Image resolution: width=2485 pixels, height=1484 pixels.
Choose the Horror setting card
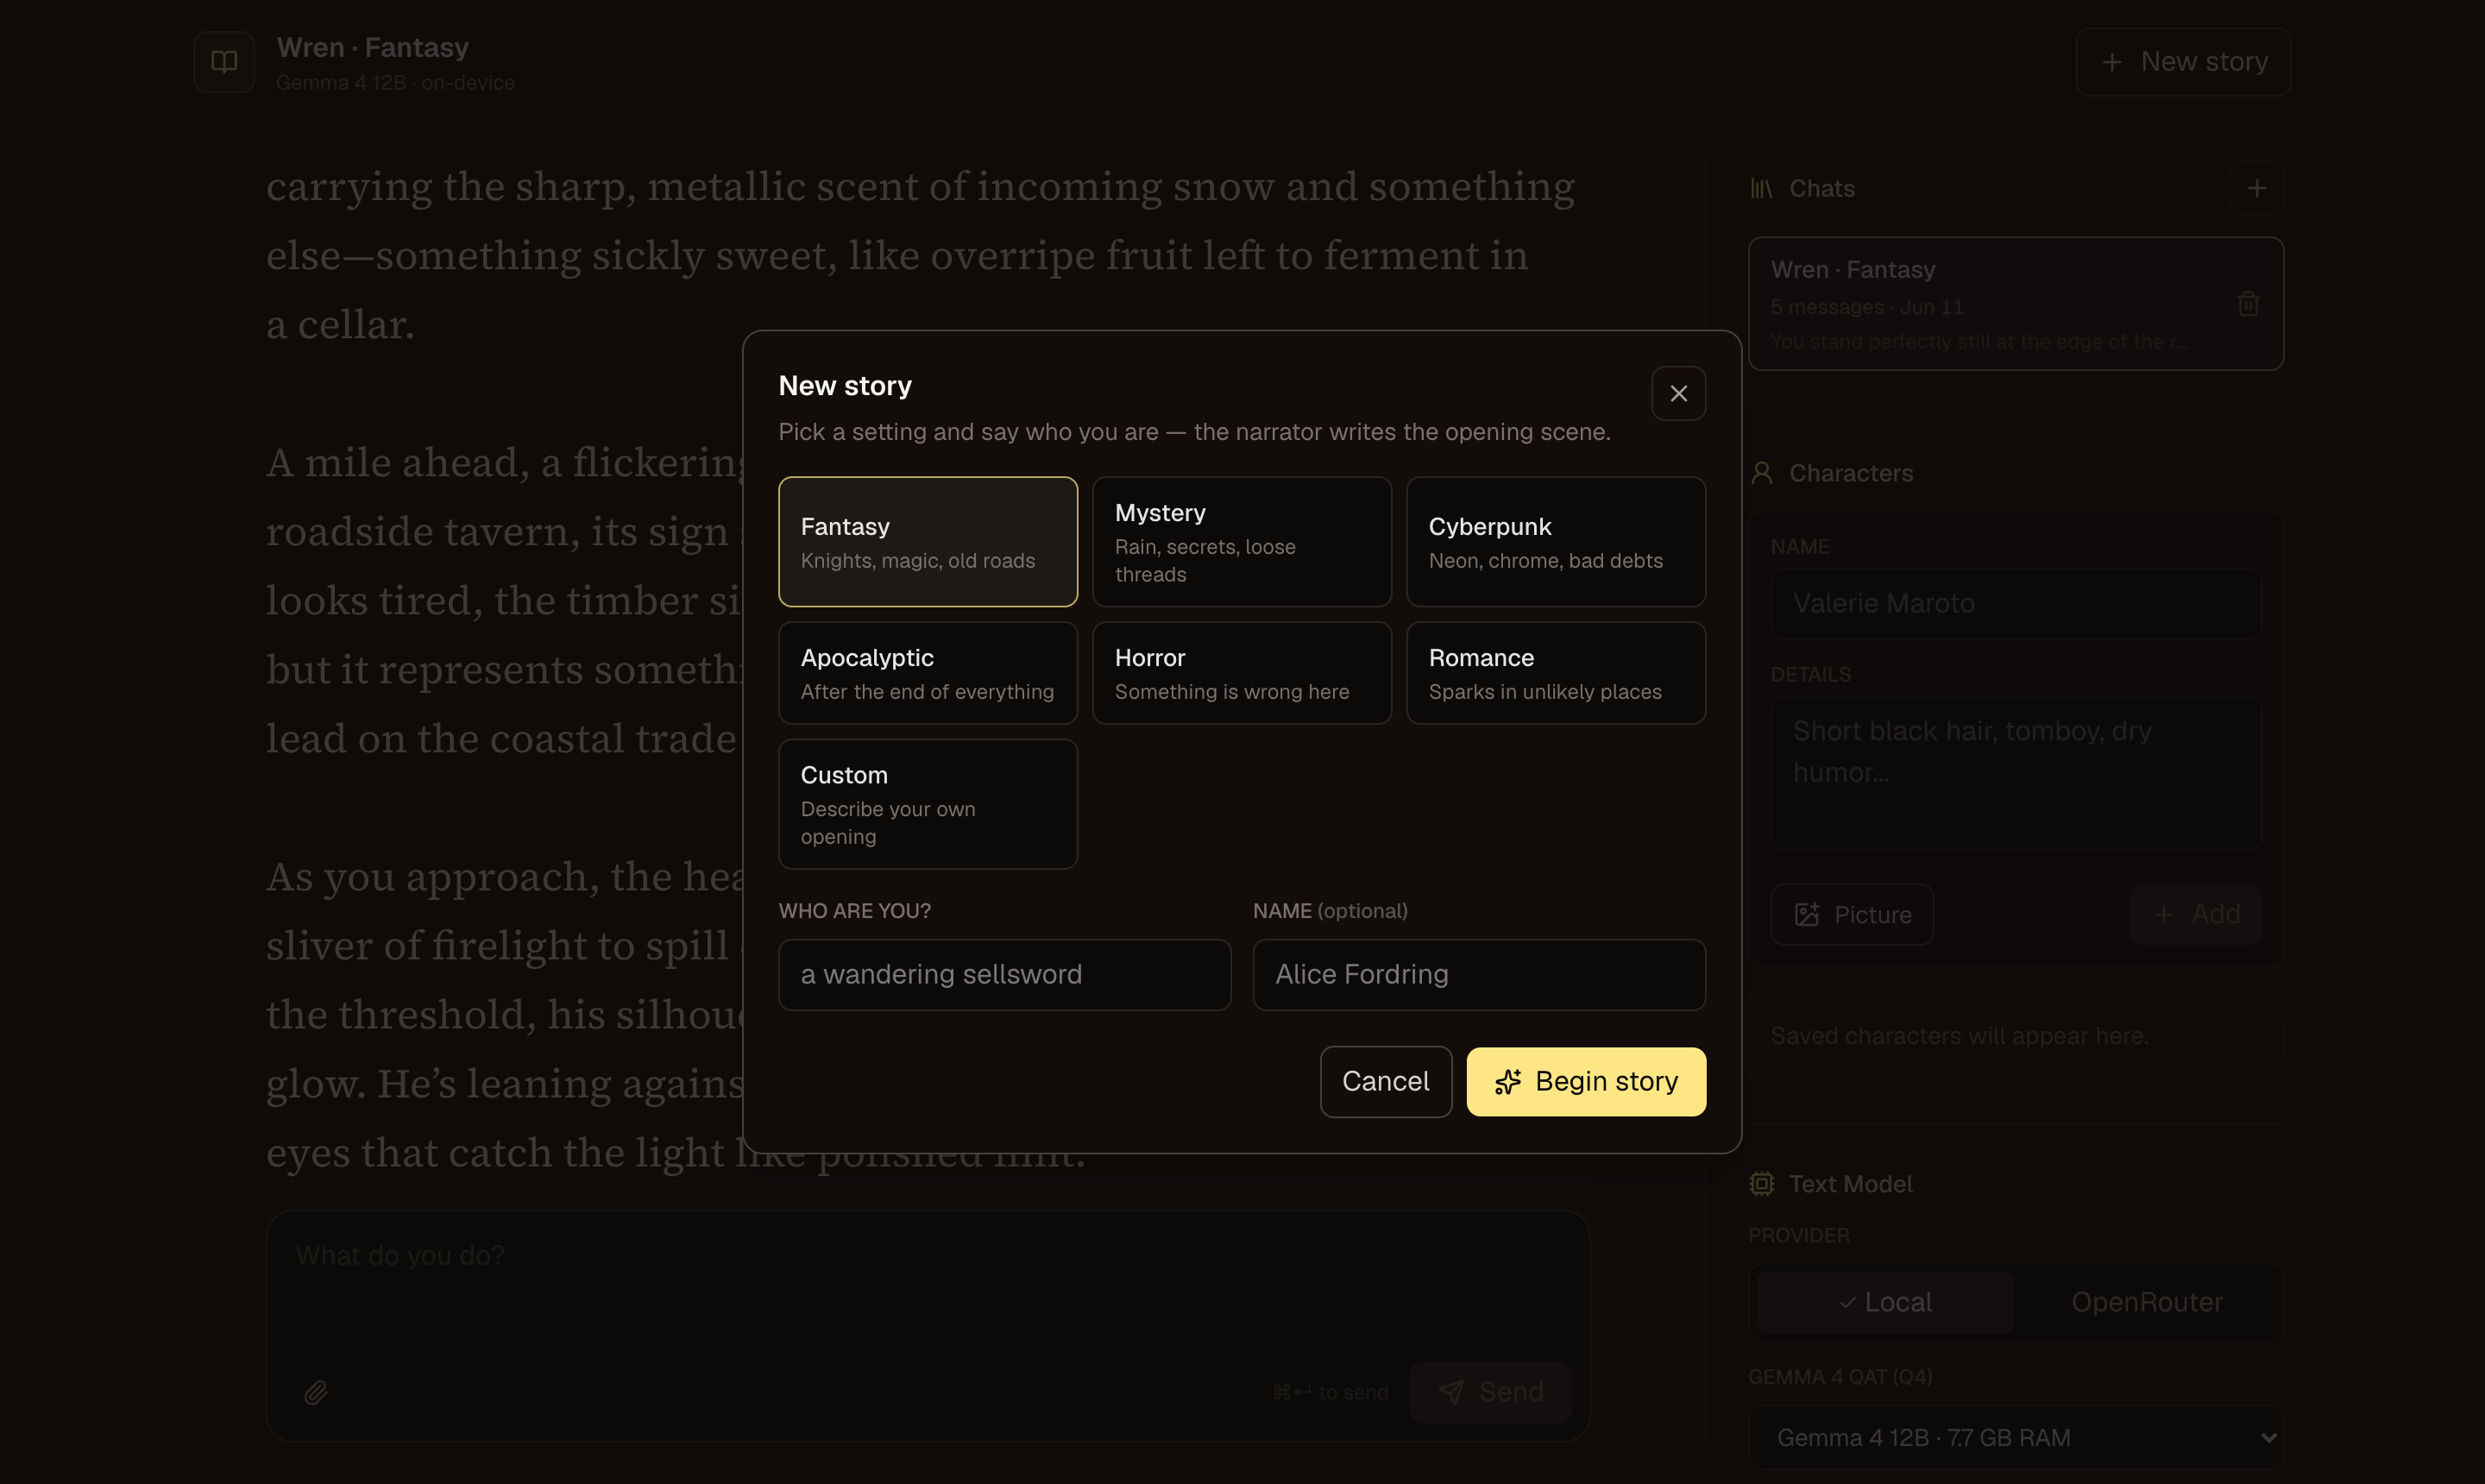pos(1241,672)
